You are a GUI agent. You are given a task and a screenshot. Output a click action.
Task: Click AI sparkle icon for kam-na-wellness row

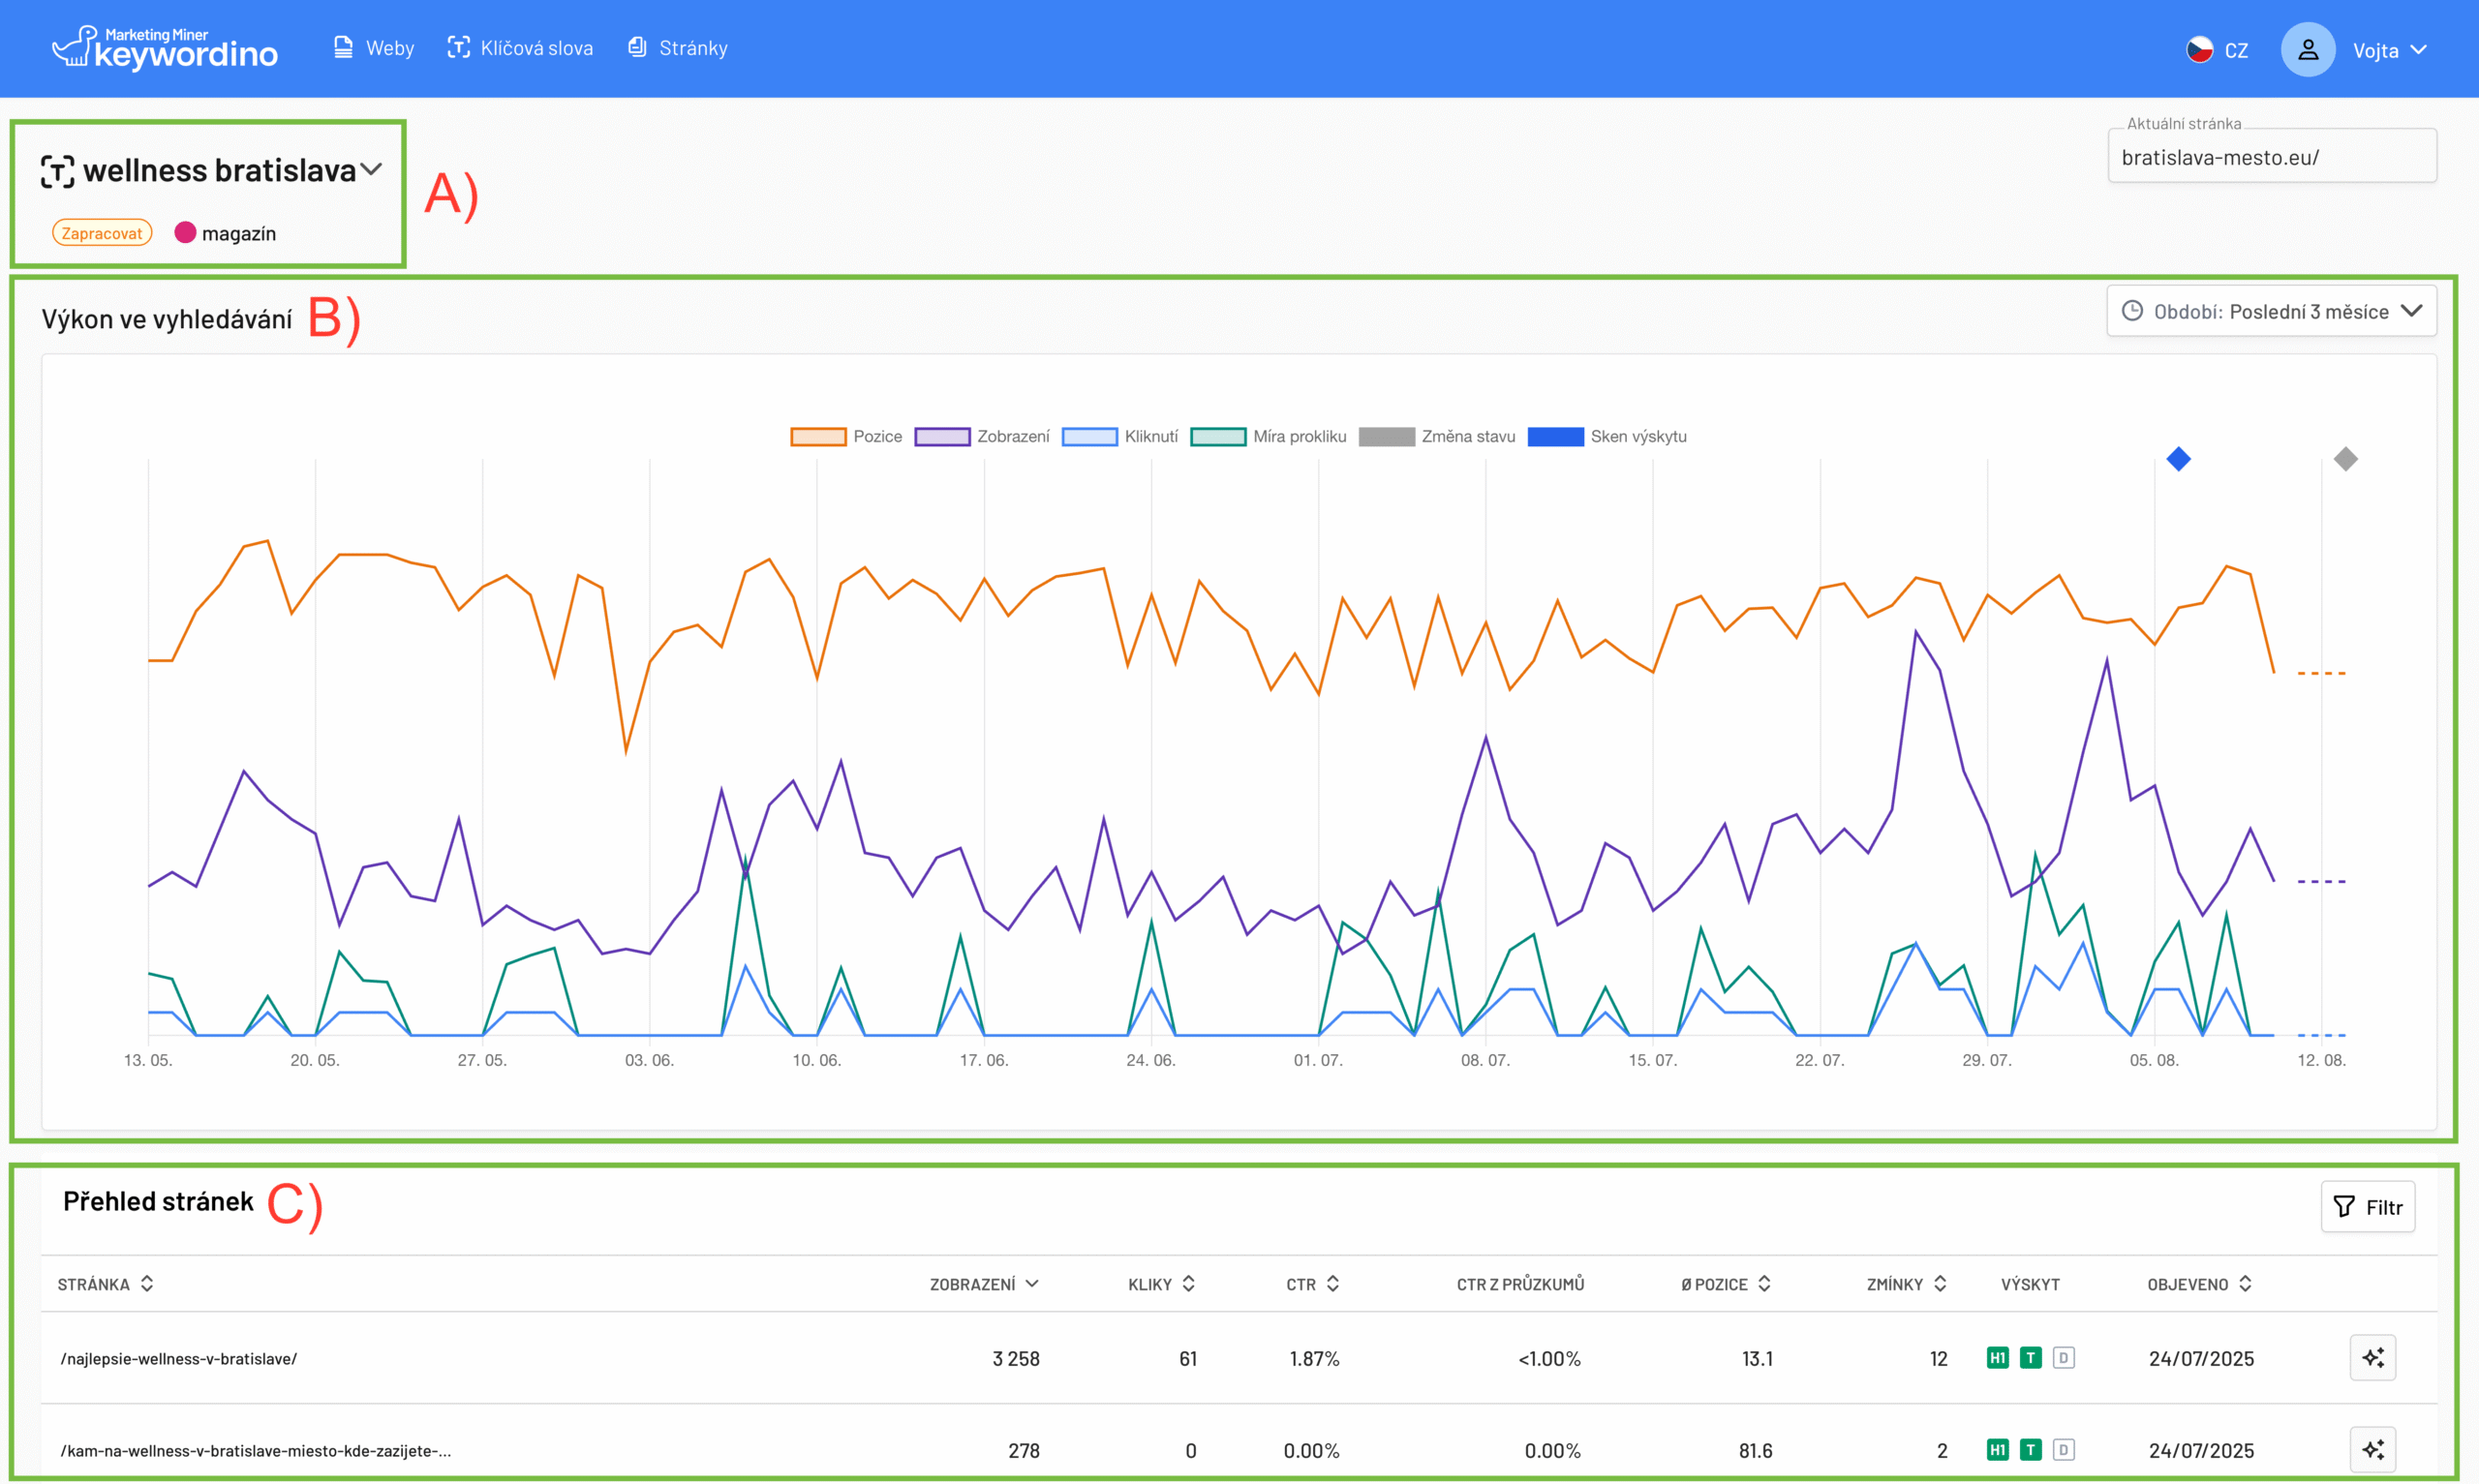click(2372, 1449)
